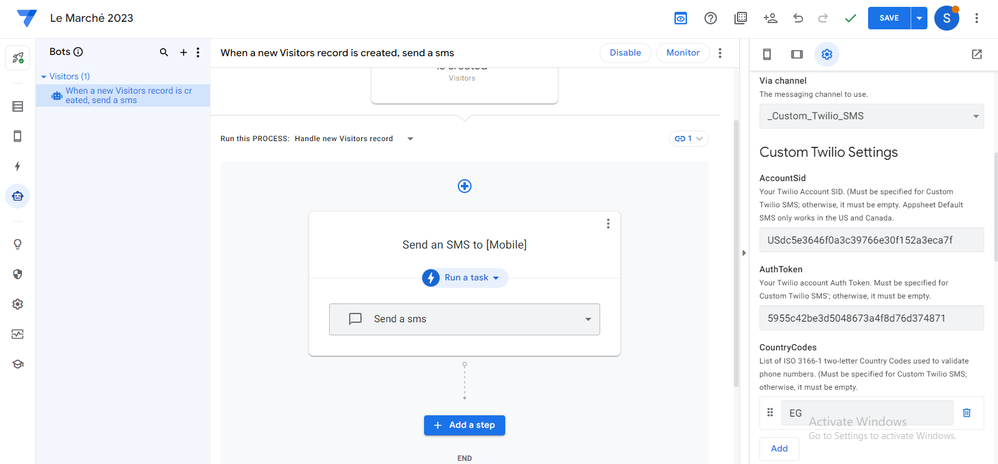This screenshot has width=998, height=464.
Task: Open the Data section in sidebar
Action: (x=17, y=106)
